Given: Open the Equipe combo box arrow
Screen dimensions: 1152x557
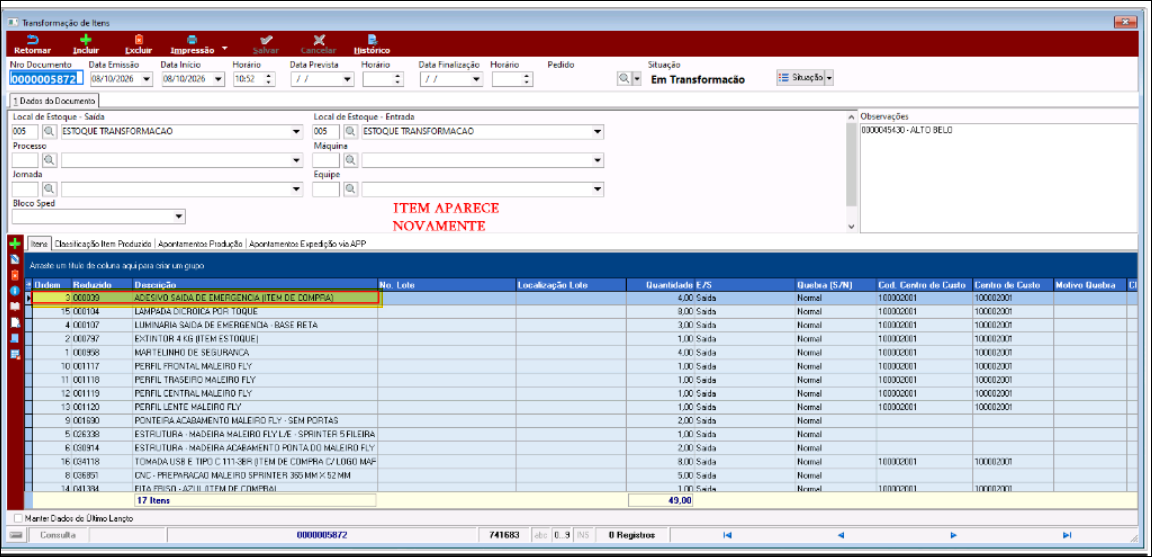Looking at the screenshot, I should coord(598,190).
